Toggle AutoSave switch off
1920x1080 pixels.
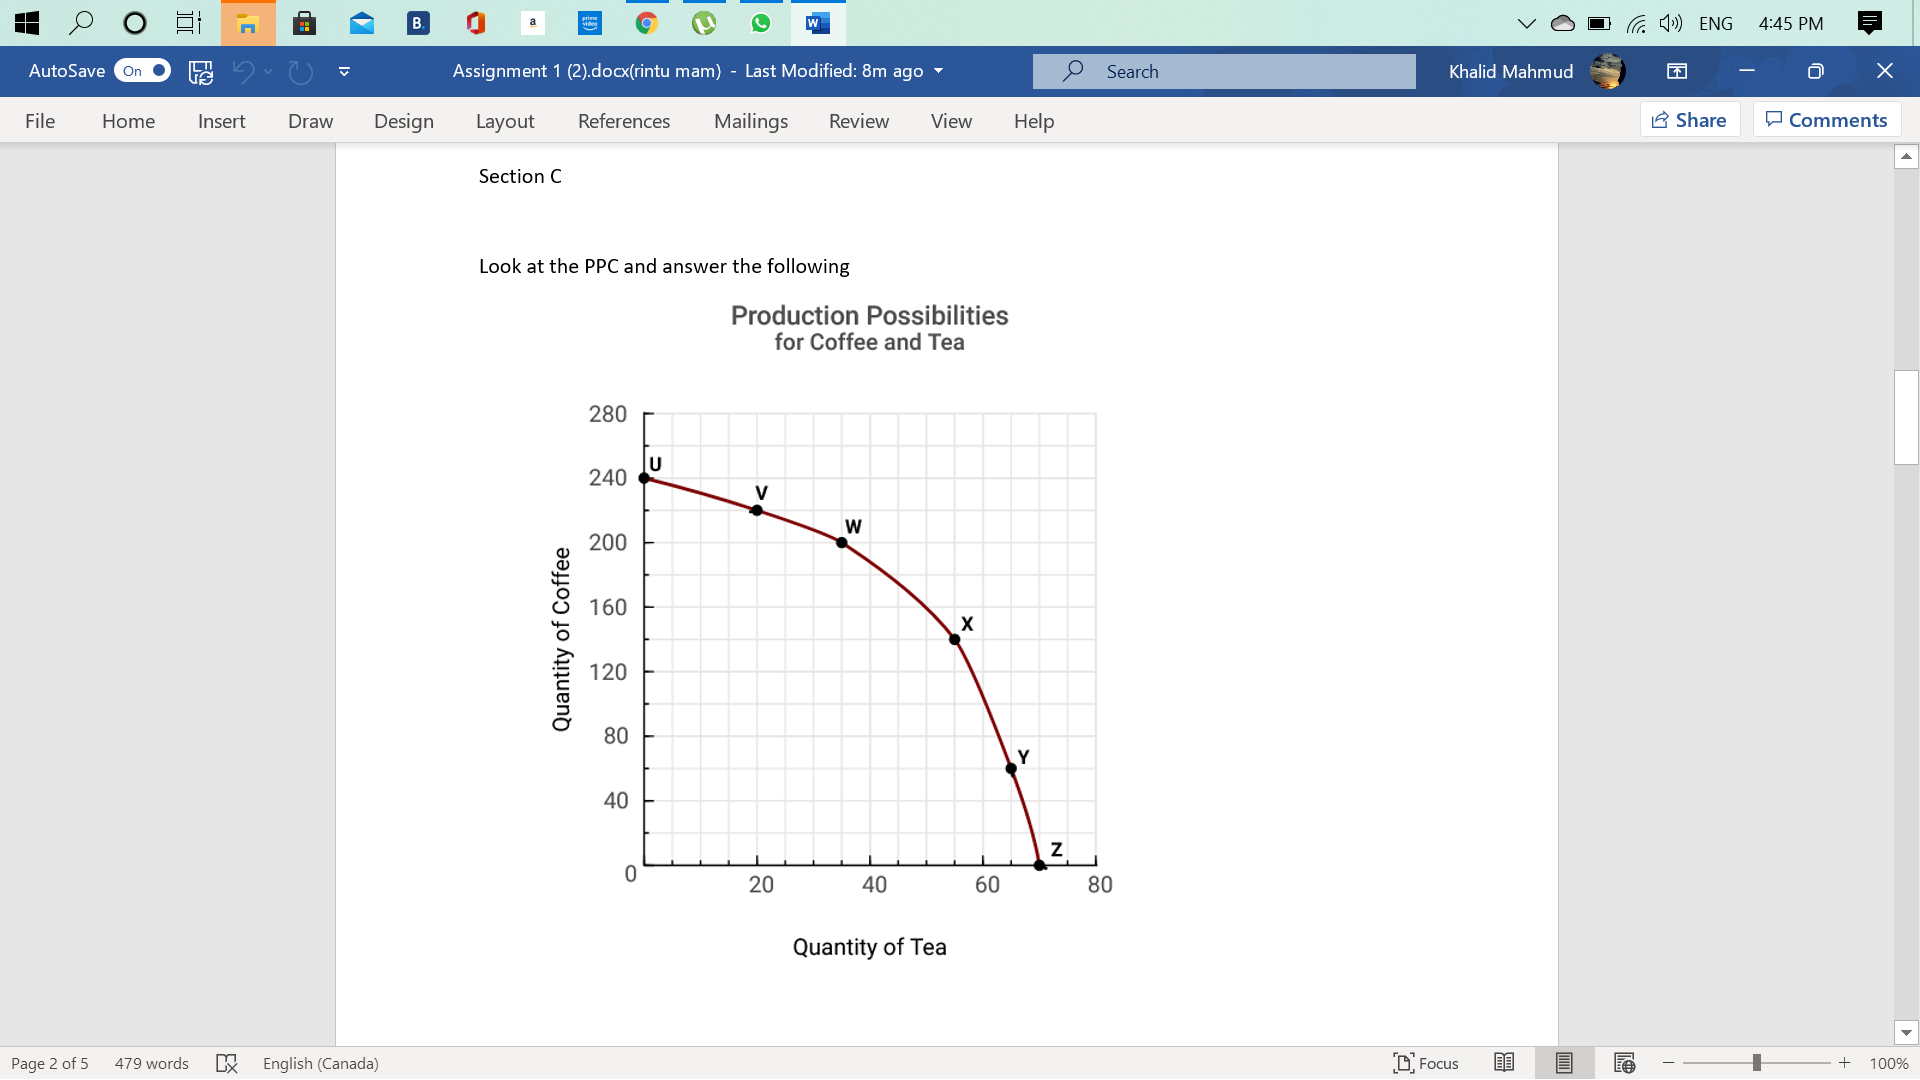click(x=142, y=71)
